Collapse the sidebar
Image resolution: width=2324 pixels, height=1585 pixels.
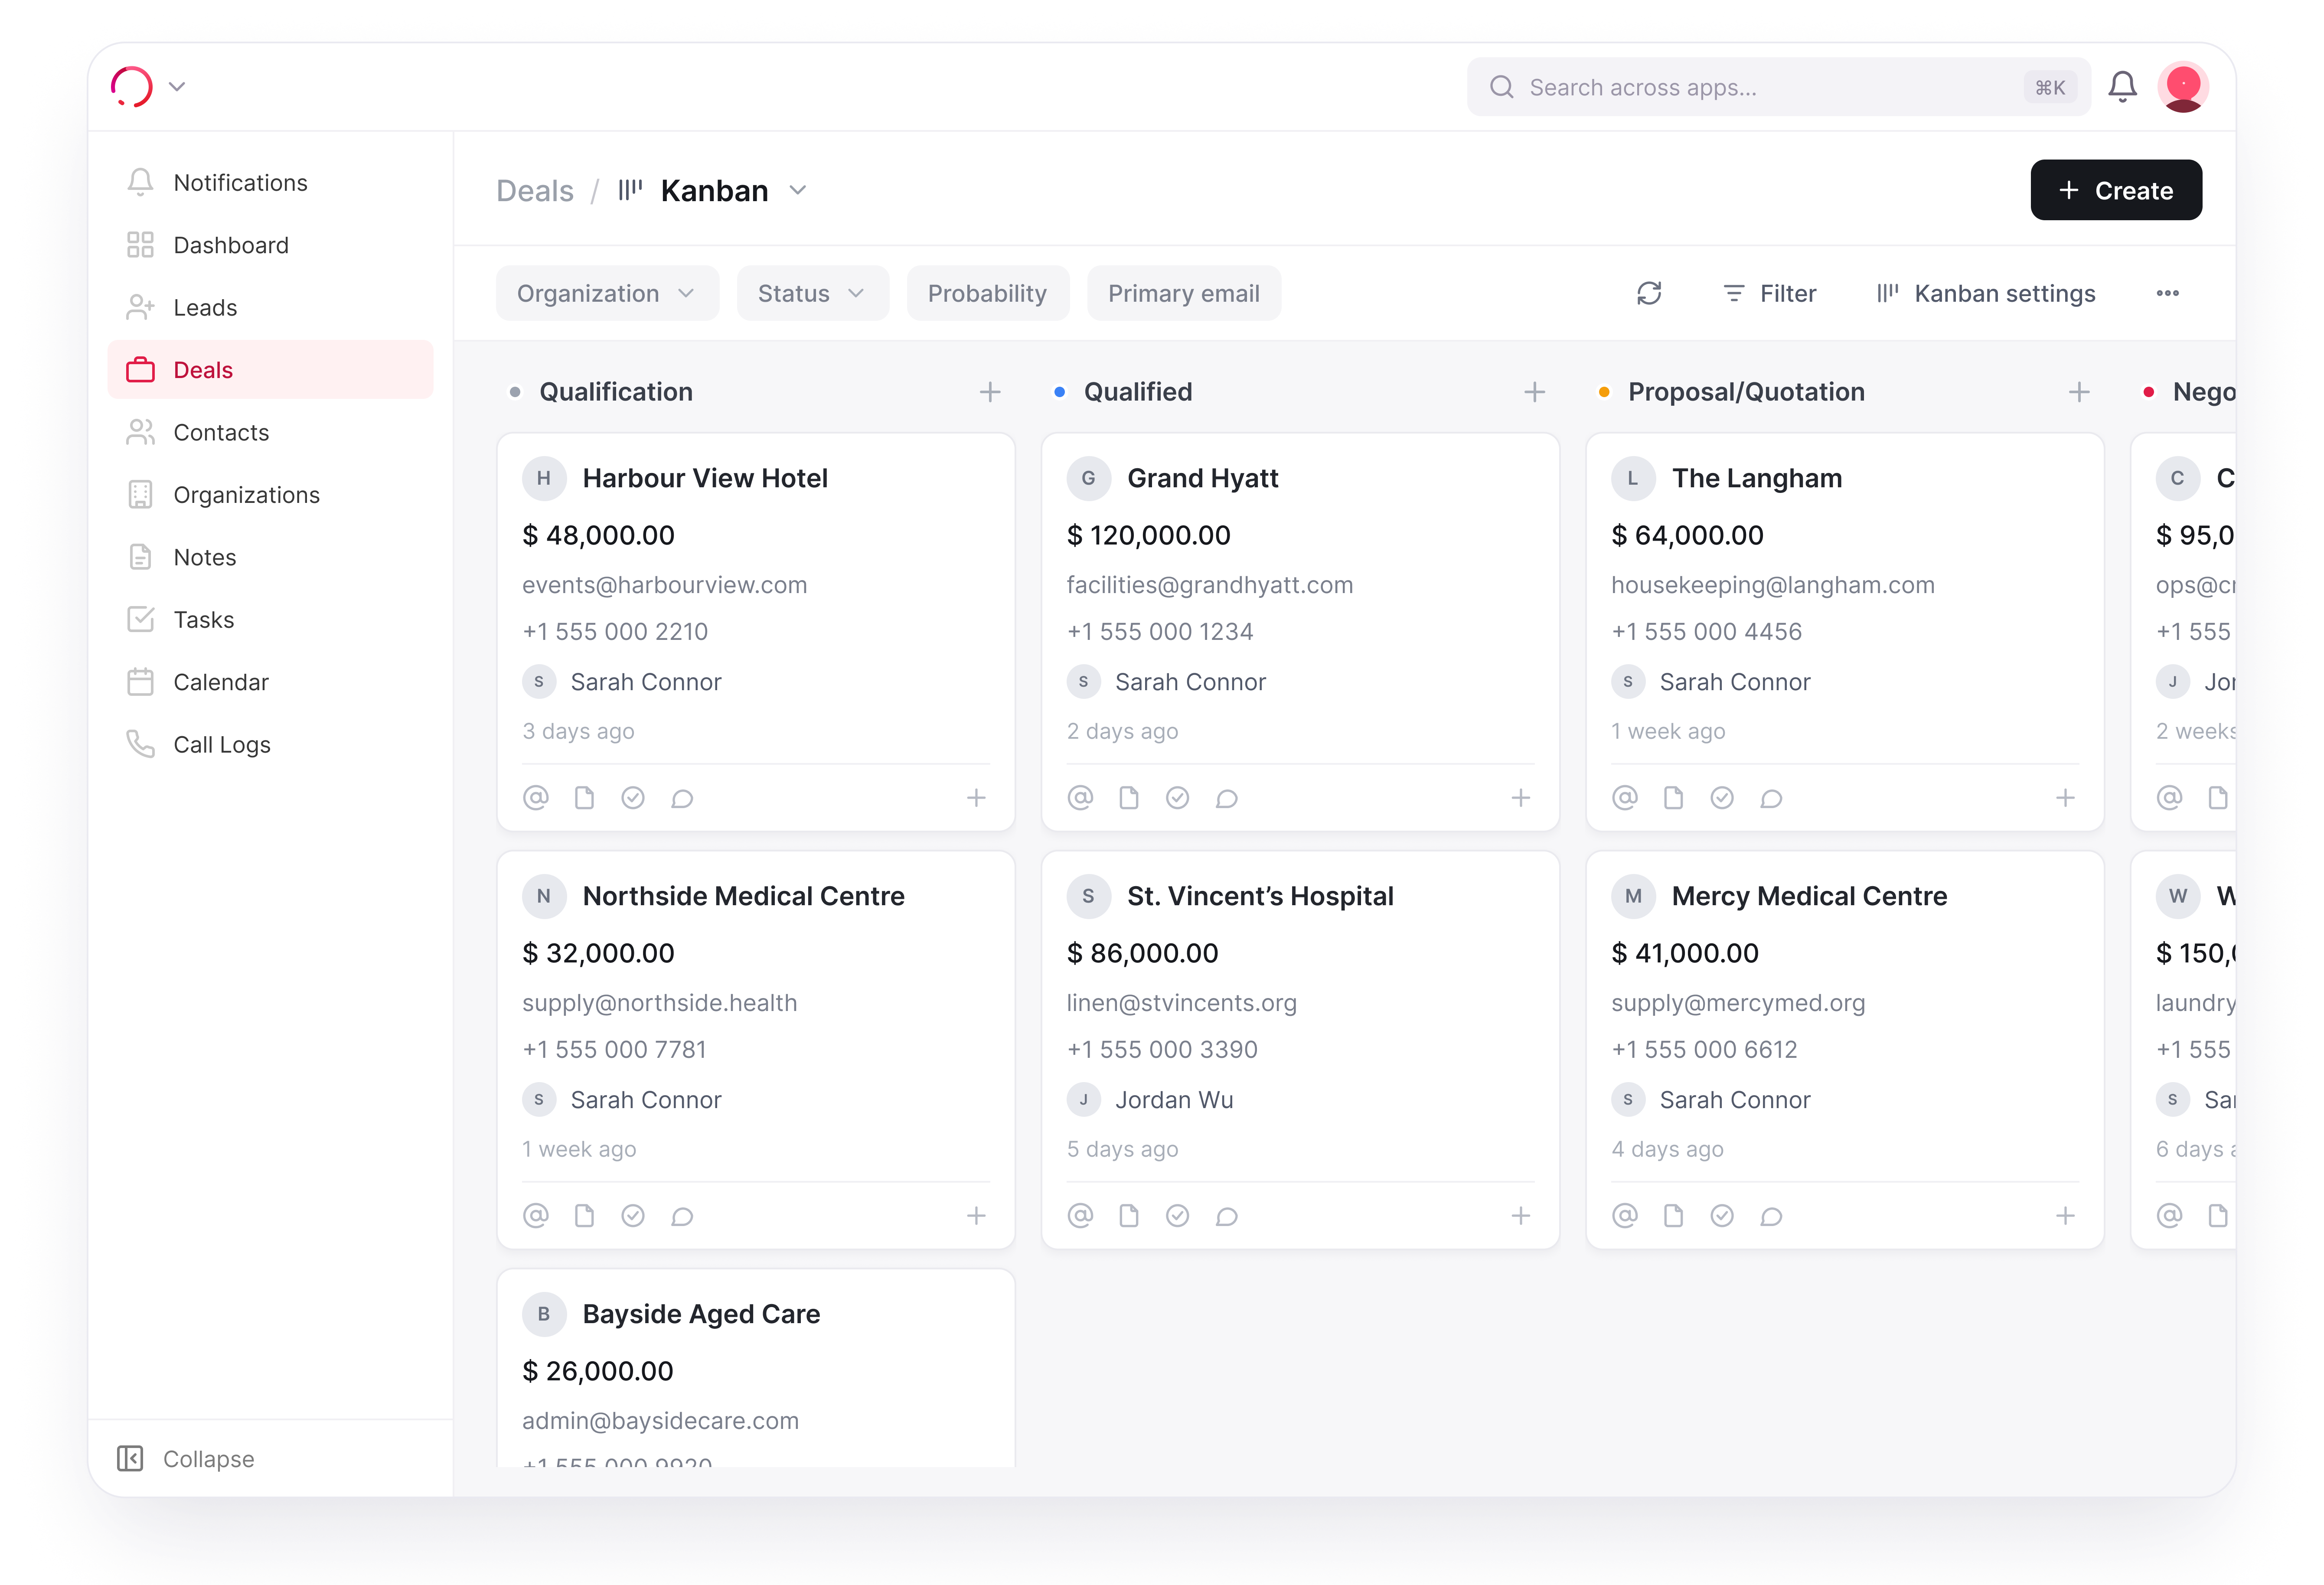(186, 1458)
